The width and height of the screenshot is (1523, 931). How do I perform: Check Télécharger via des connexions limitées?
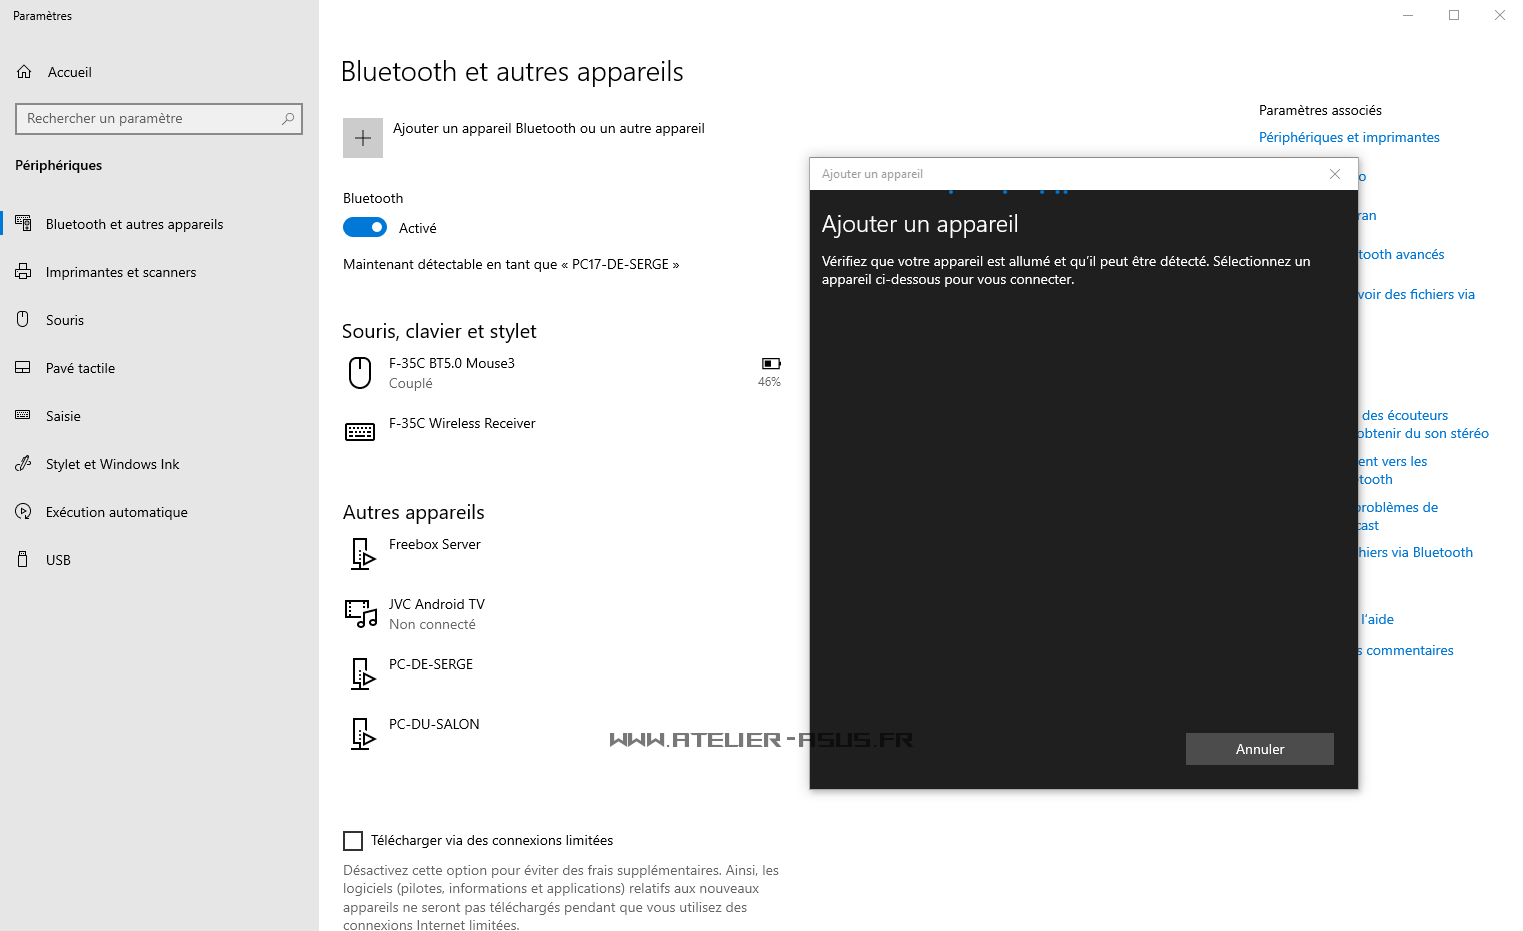(x=353, y=841)
